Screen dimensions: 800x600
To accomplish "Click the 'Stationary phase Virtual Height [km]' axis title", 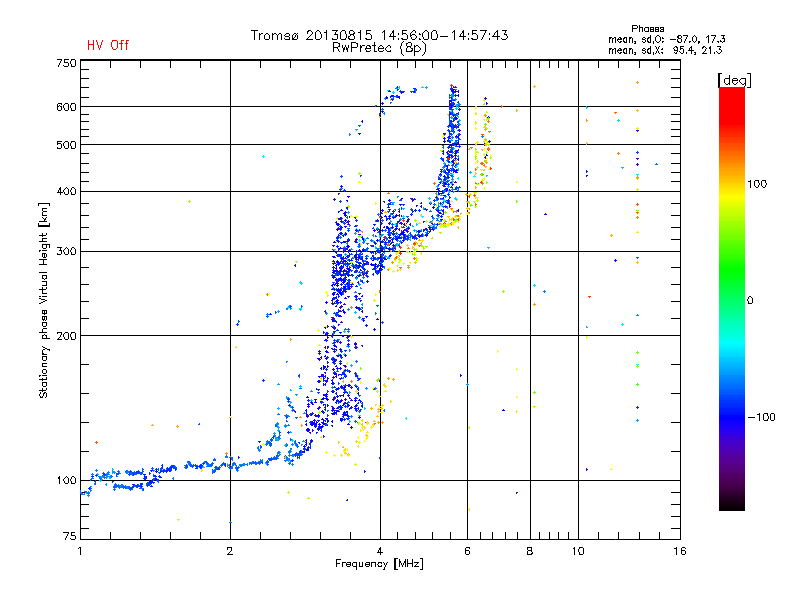I will pos(44,300).
